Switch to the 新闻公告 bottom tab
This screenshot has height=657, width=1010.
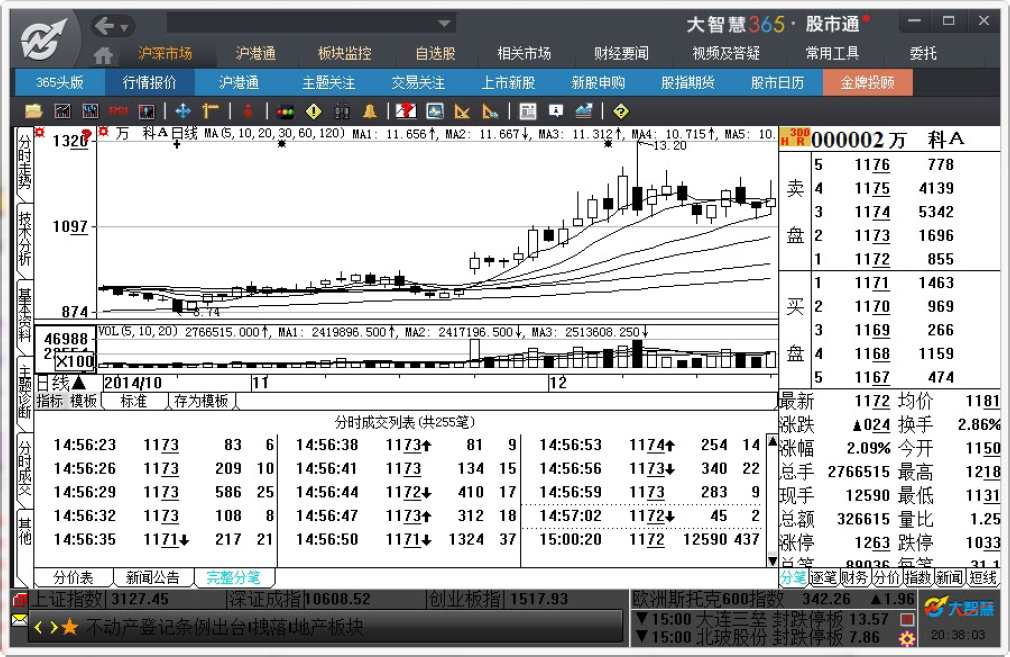point(153,578)
